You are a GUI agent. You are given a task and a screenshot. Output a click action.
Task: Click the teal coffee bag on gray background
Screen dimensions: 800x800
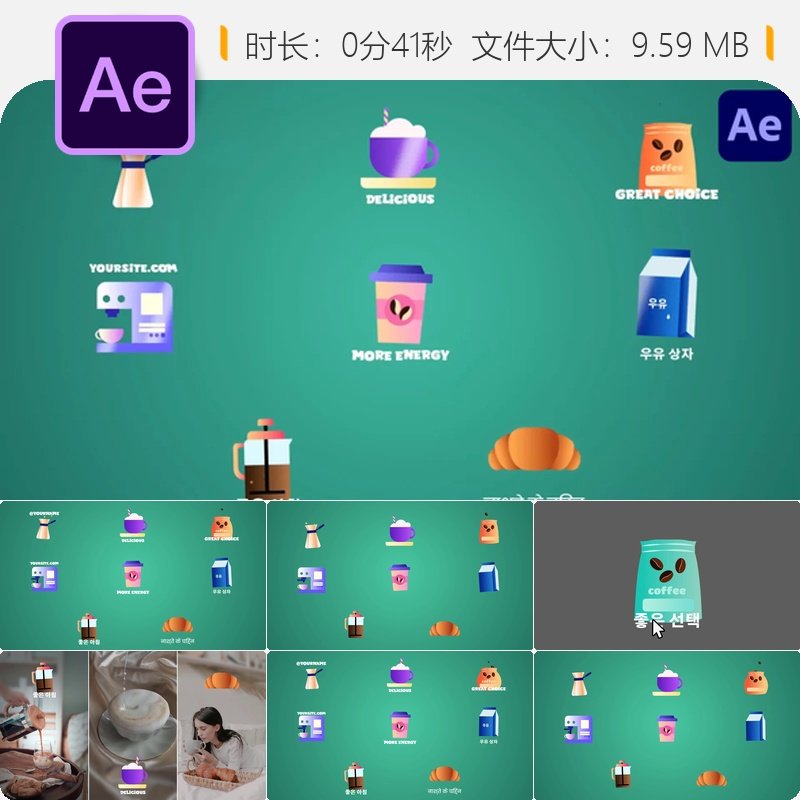point(667,579)
